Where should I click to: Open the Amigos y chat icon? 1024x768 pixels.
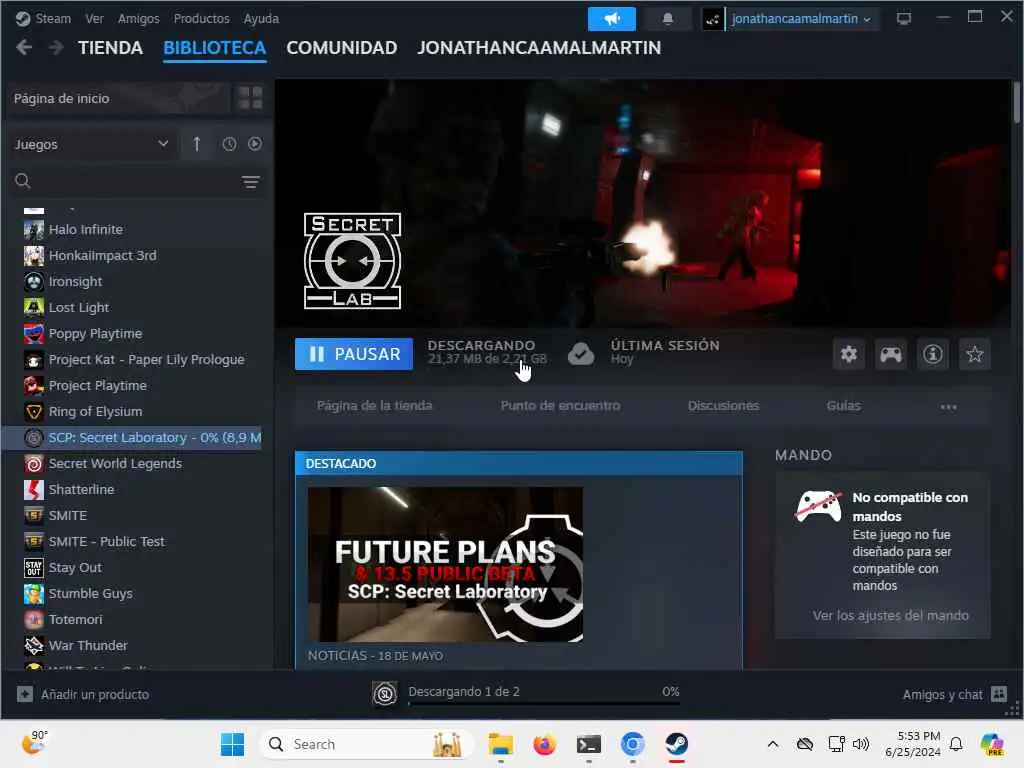[x=999, y=694]
